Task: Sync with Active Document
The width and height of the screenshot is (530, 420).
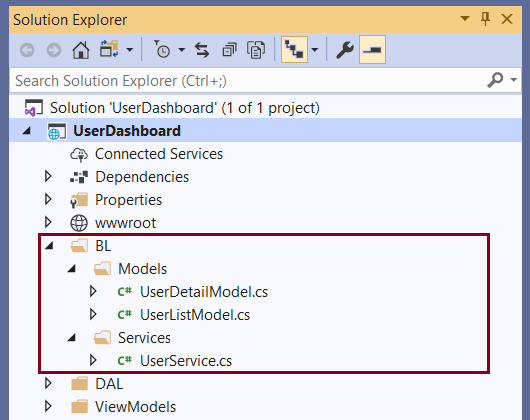Action: pyautogui.click(x=202, y=50)
